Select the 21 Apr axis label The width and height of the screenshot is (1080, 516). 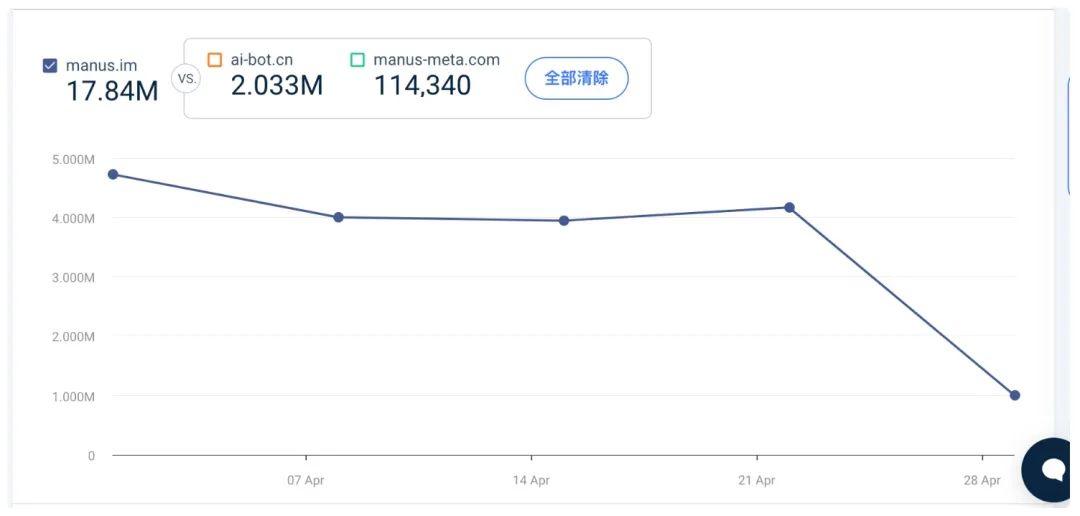(x=757, y=480)
